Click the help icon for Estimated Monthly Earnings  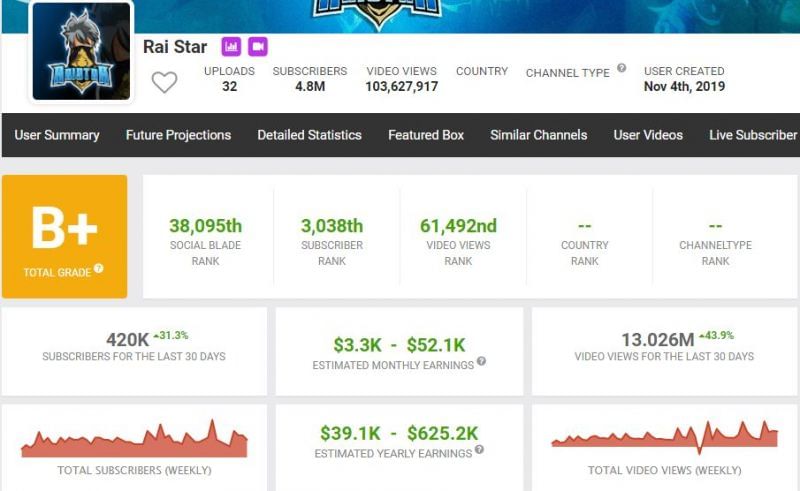481,362
